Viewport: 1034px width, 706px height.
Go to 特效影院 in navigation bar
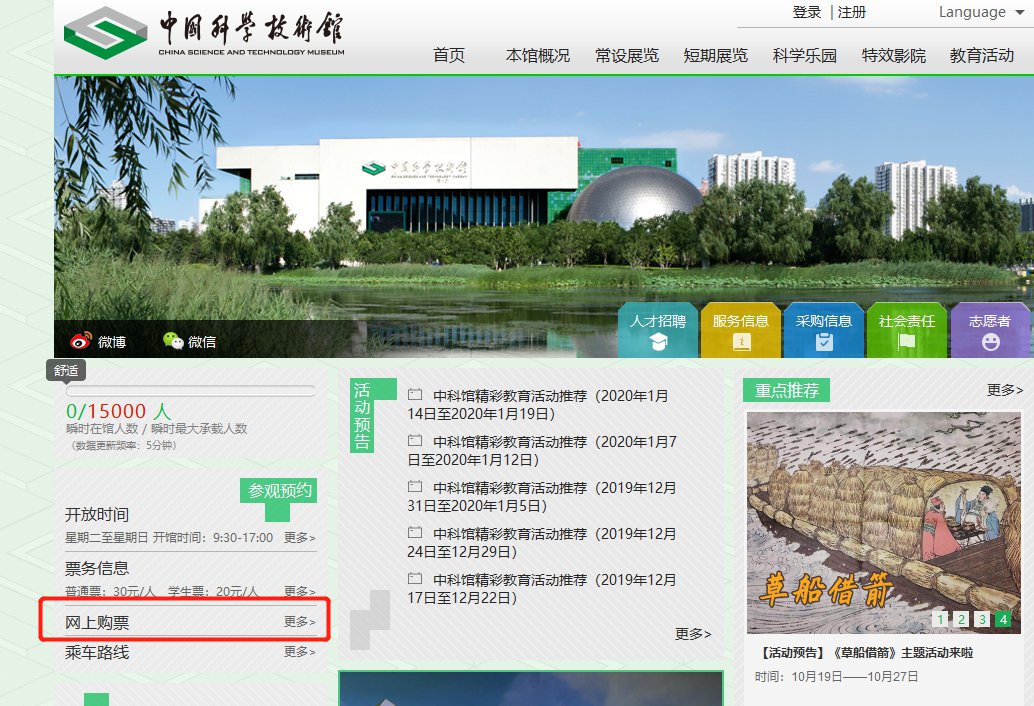893,55
